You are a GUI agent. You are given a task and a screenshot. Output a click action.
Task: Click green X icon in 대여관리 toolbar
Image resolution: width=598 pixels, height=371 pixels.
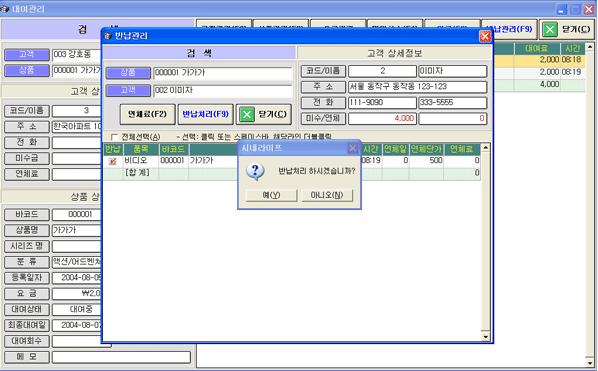(550, 30)
